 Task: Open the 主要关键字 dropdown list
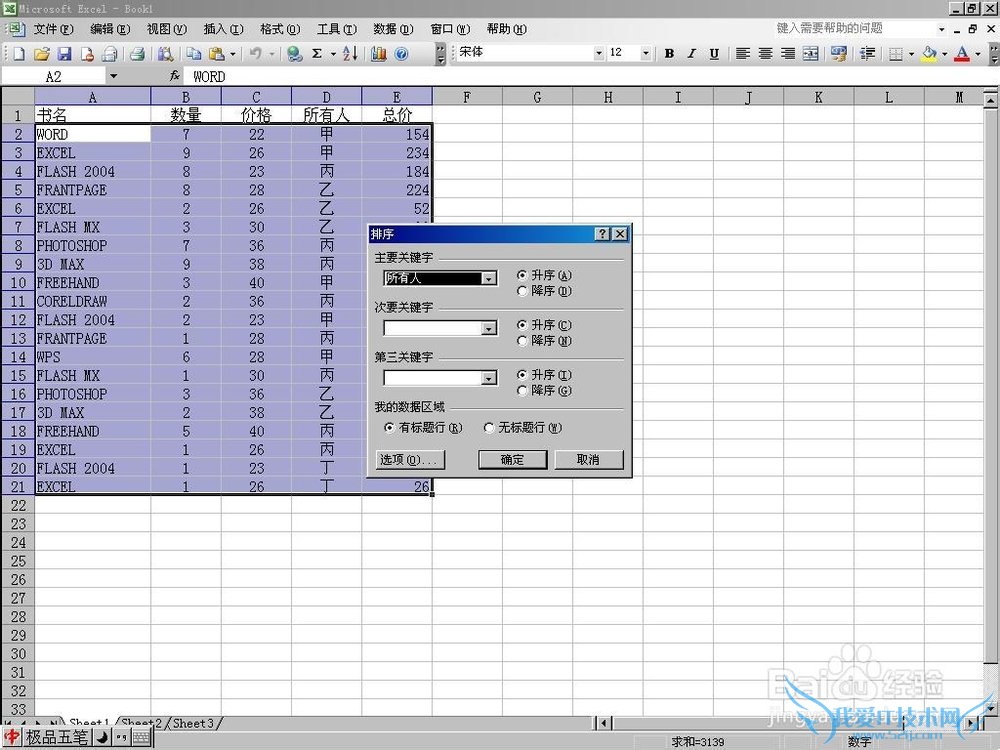[489, 279]
